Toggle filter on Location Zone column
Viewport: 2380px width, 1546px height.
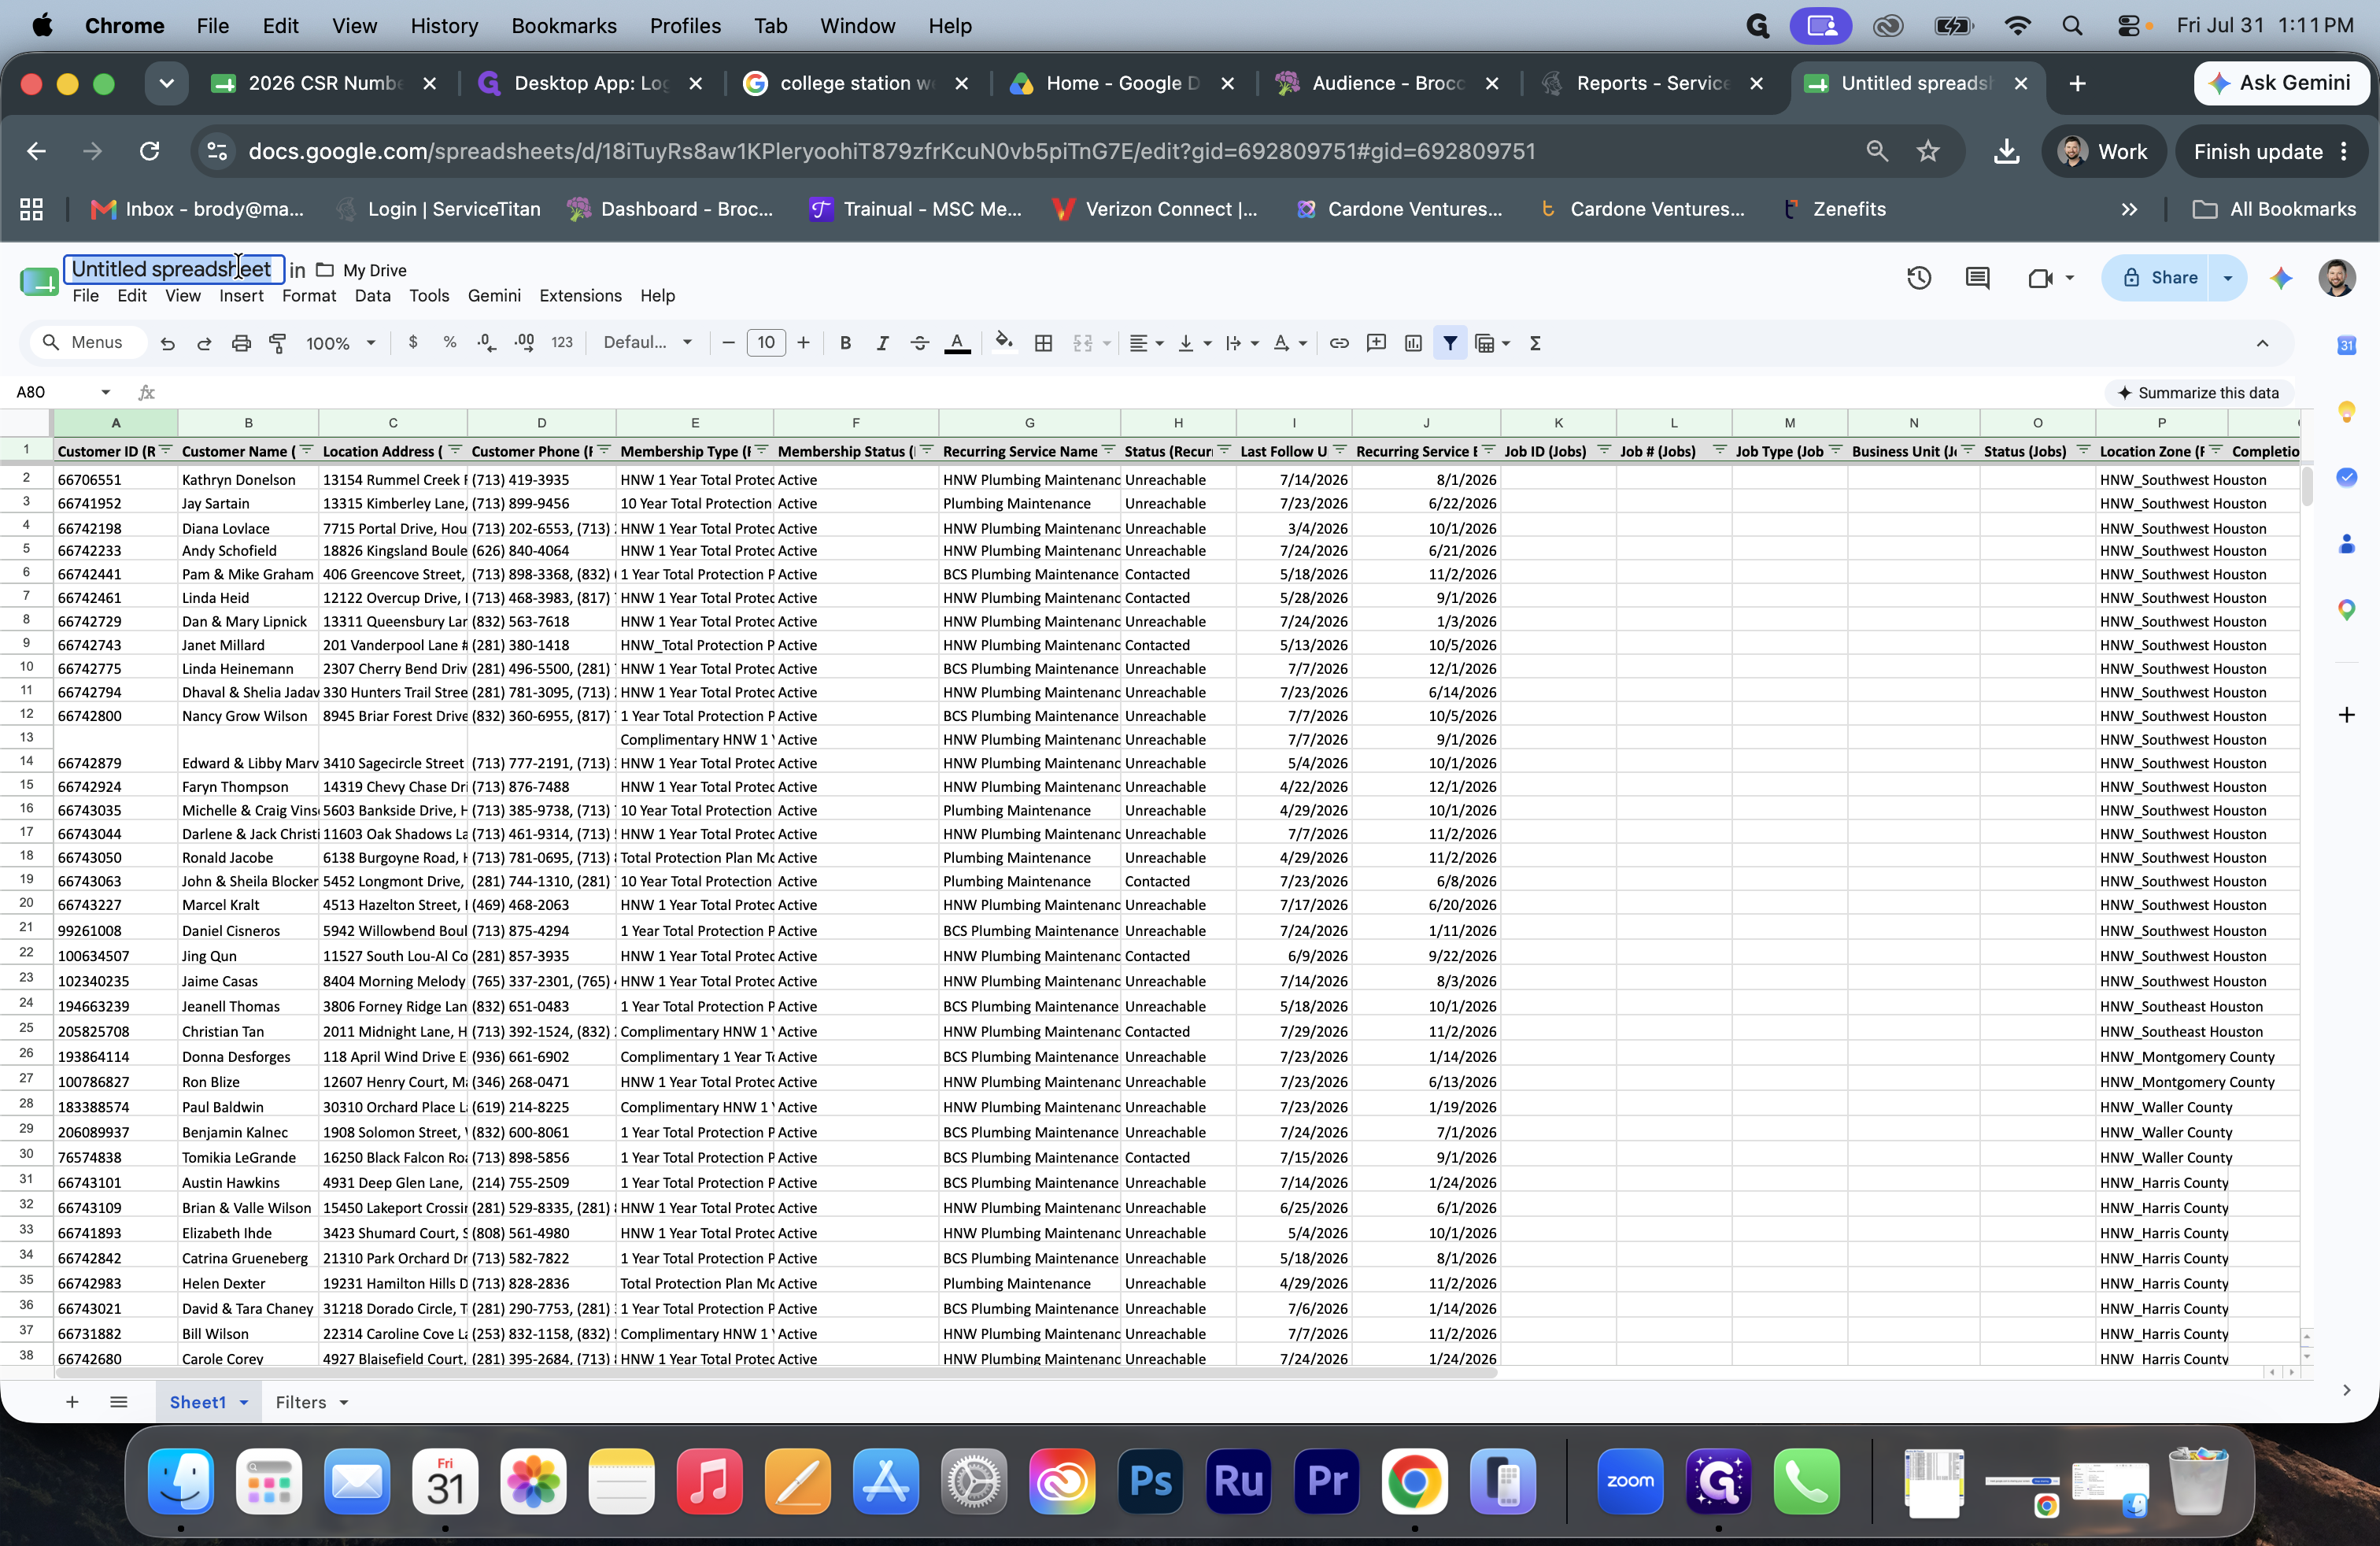(x=2216, y=451)
